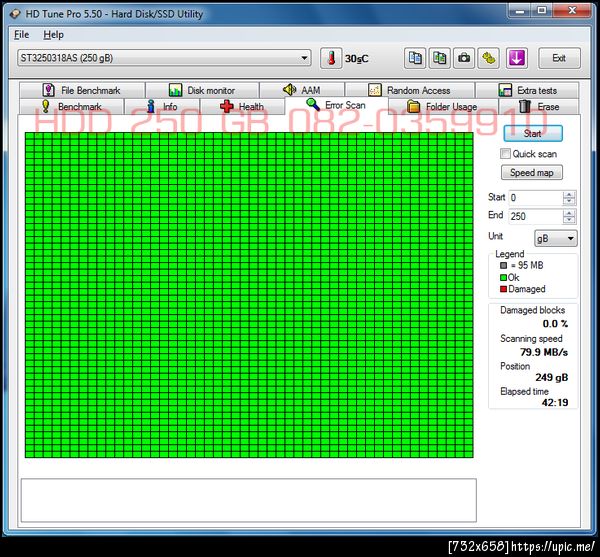Switch to the Erase tab
Image resolution: width=600 pixels, height=557 pixels.
tap(540, 106)
